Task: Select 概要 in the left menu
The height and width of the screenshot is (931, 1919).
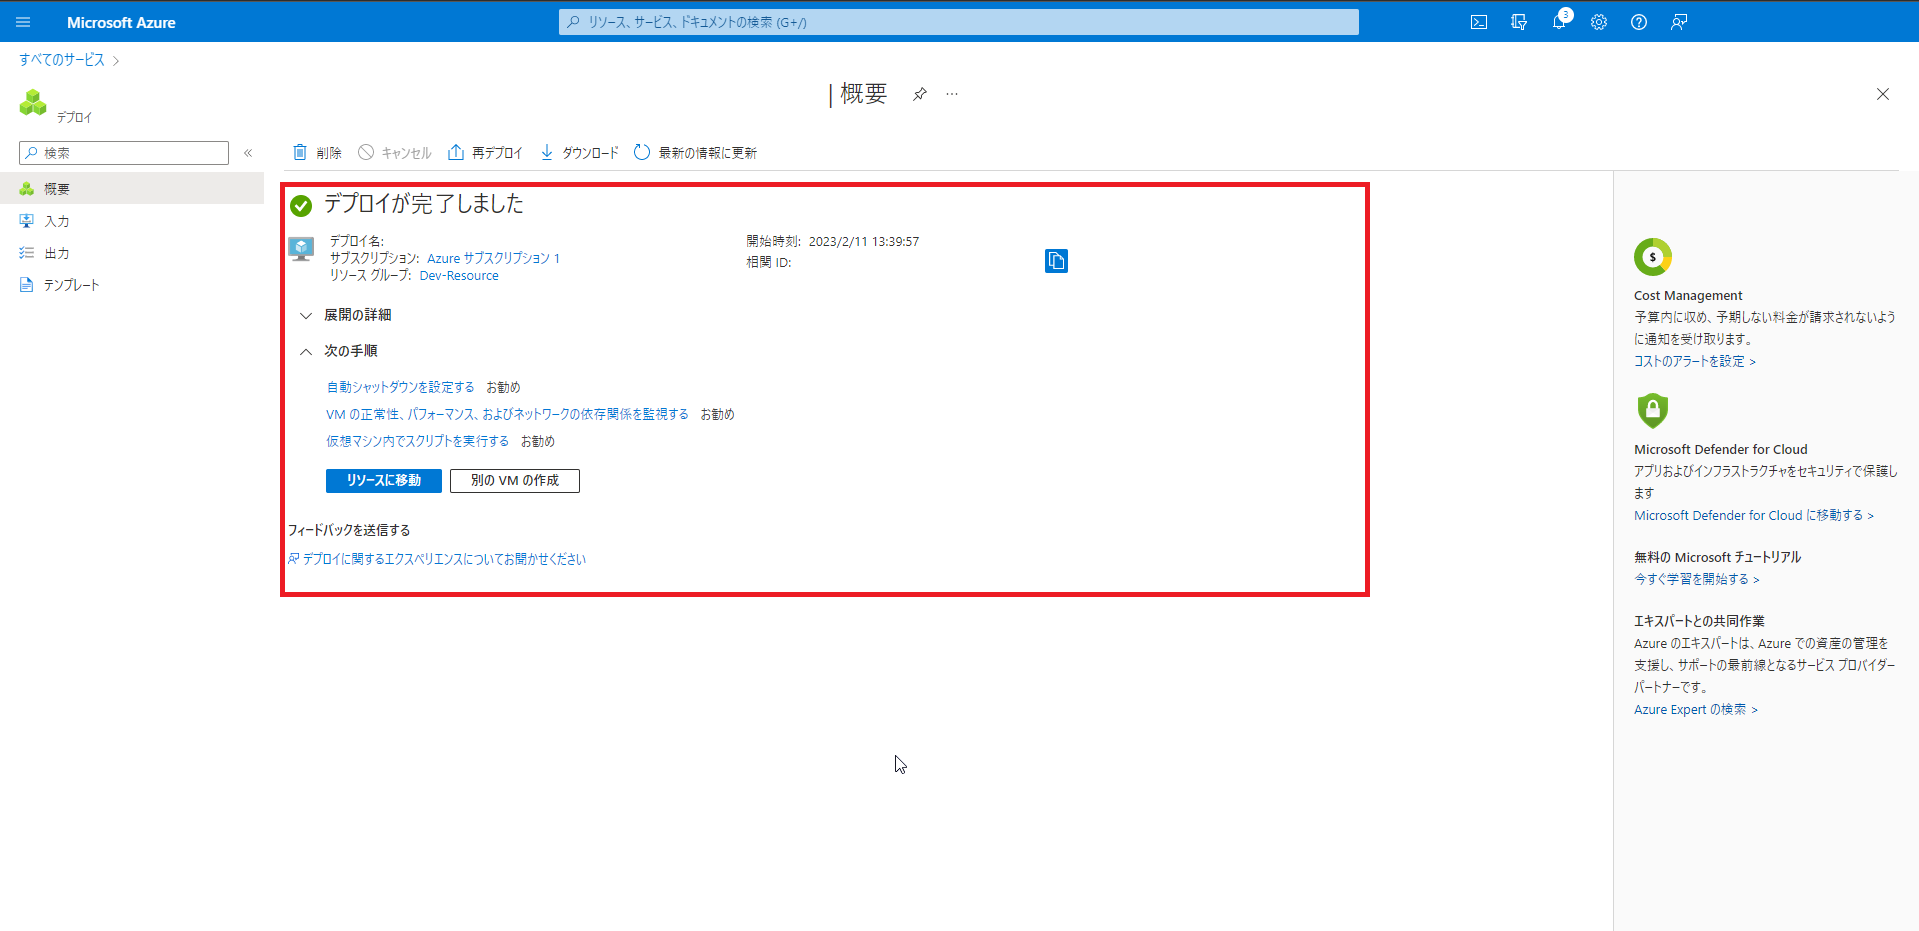Action: pyautogui.click(x=132, y=188)
